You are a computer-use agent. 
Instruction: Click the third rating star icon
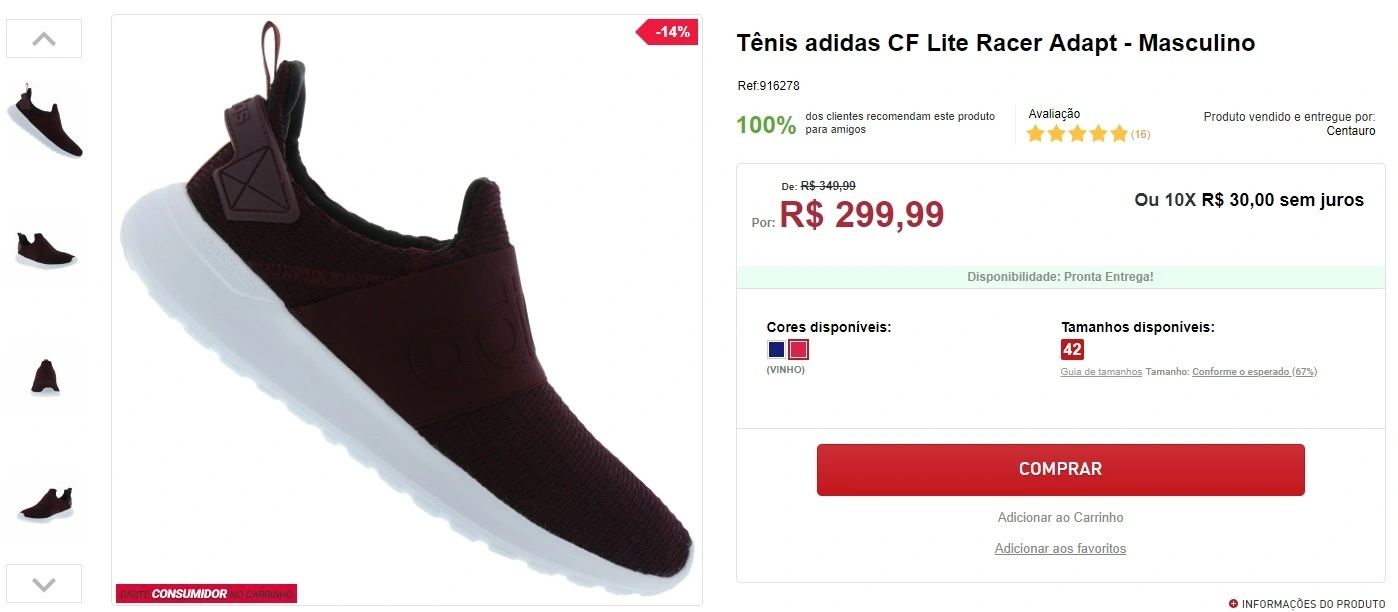click(1078, 132)
